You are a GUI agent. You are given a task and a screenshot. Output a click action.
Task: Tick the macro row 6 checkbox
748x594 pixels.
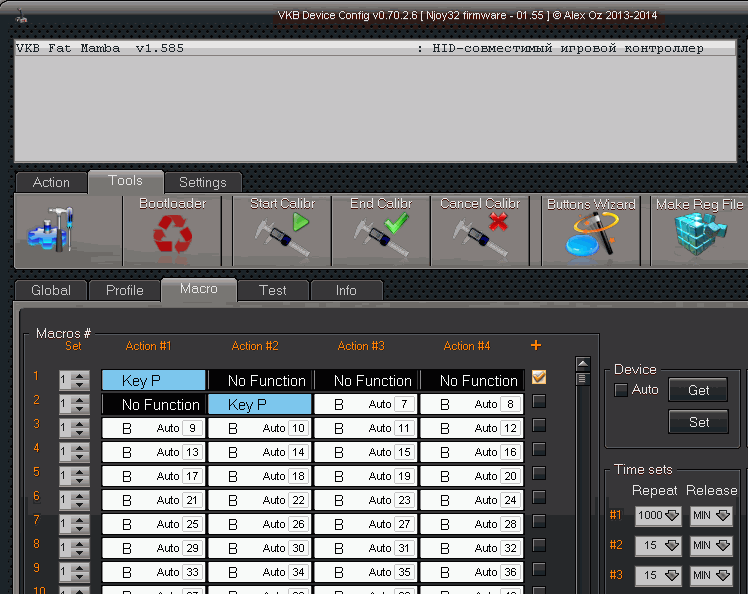click(539, 497)
